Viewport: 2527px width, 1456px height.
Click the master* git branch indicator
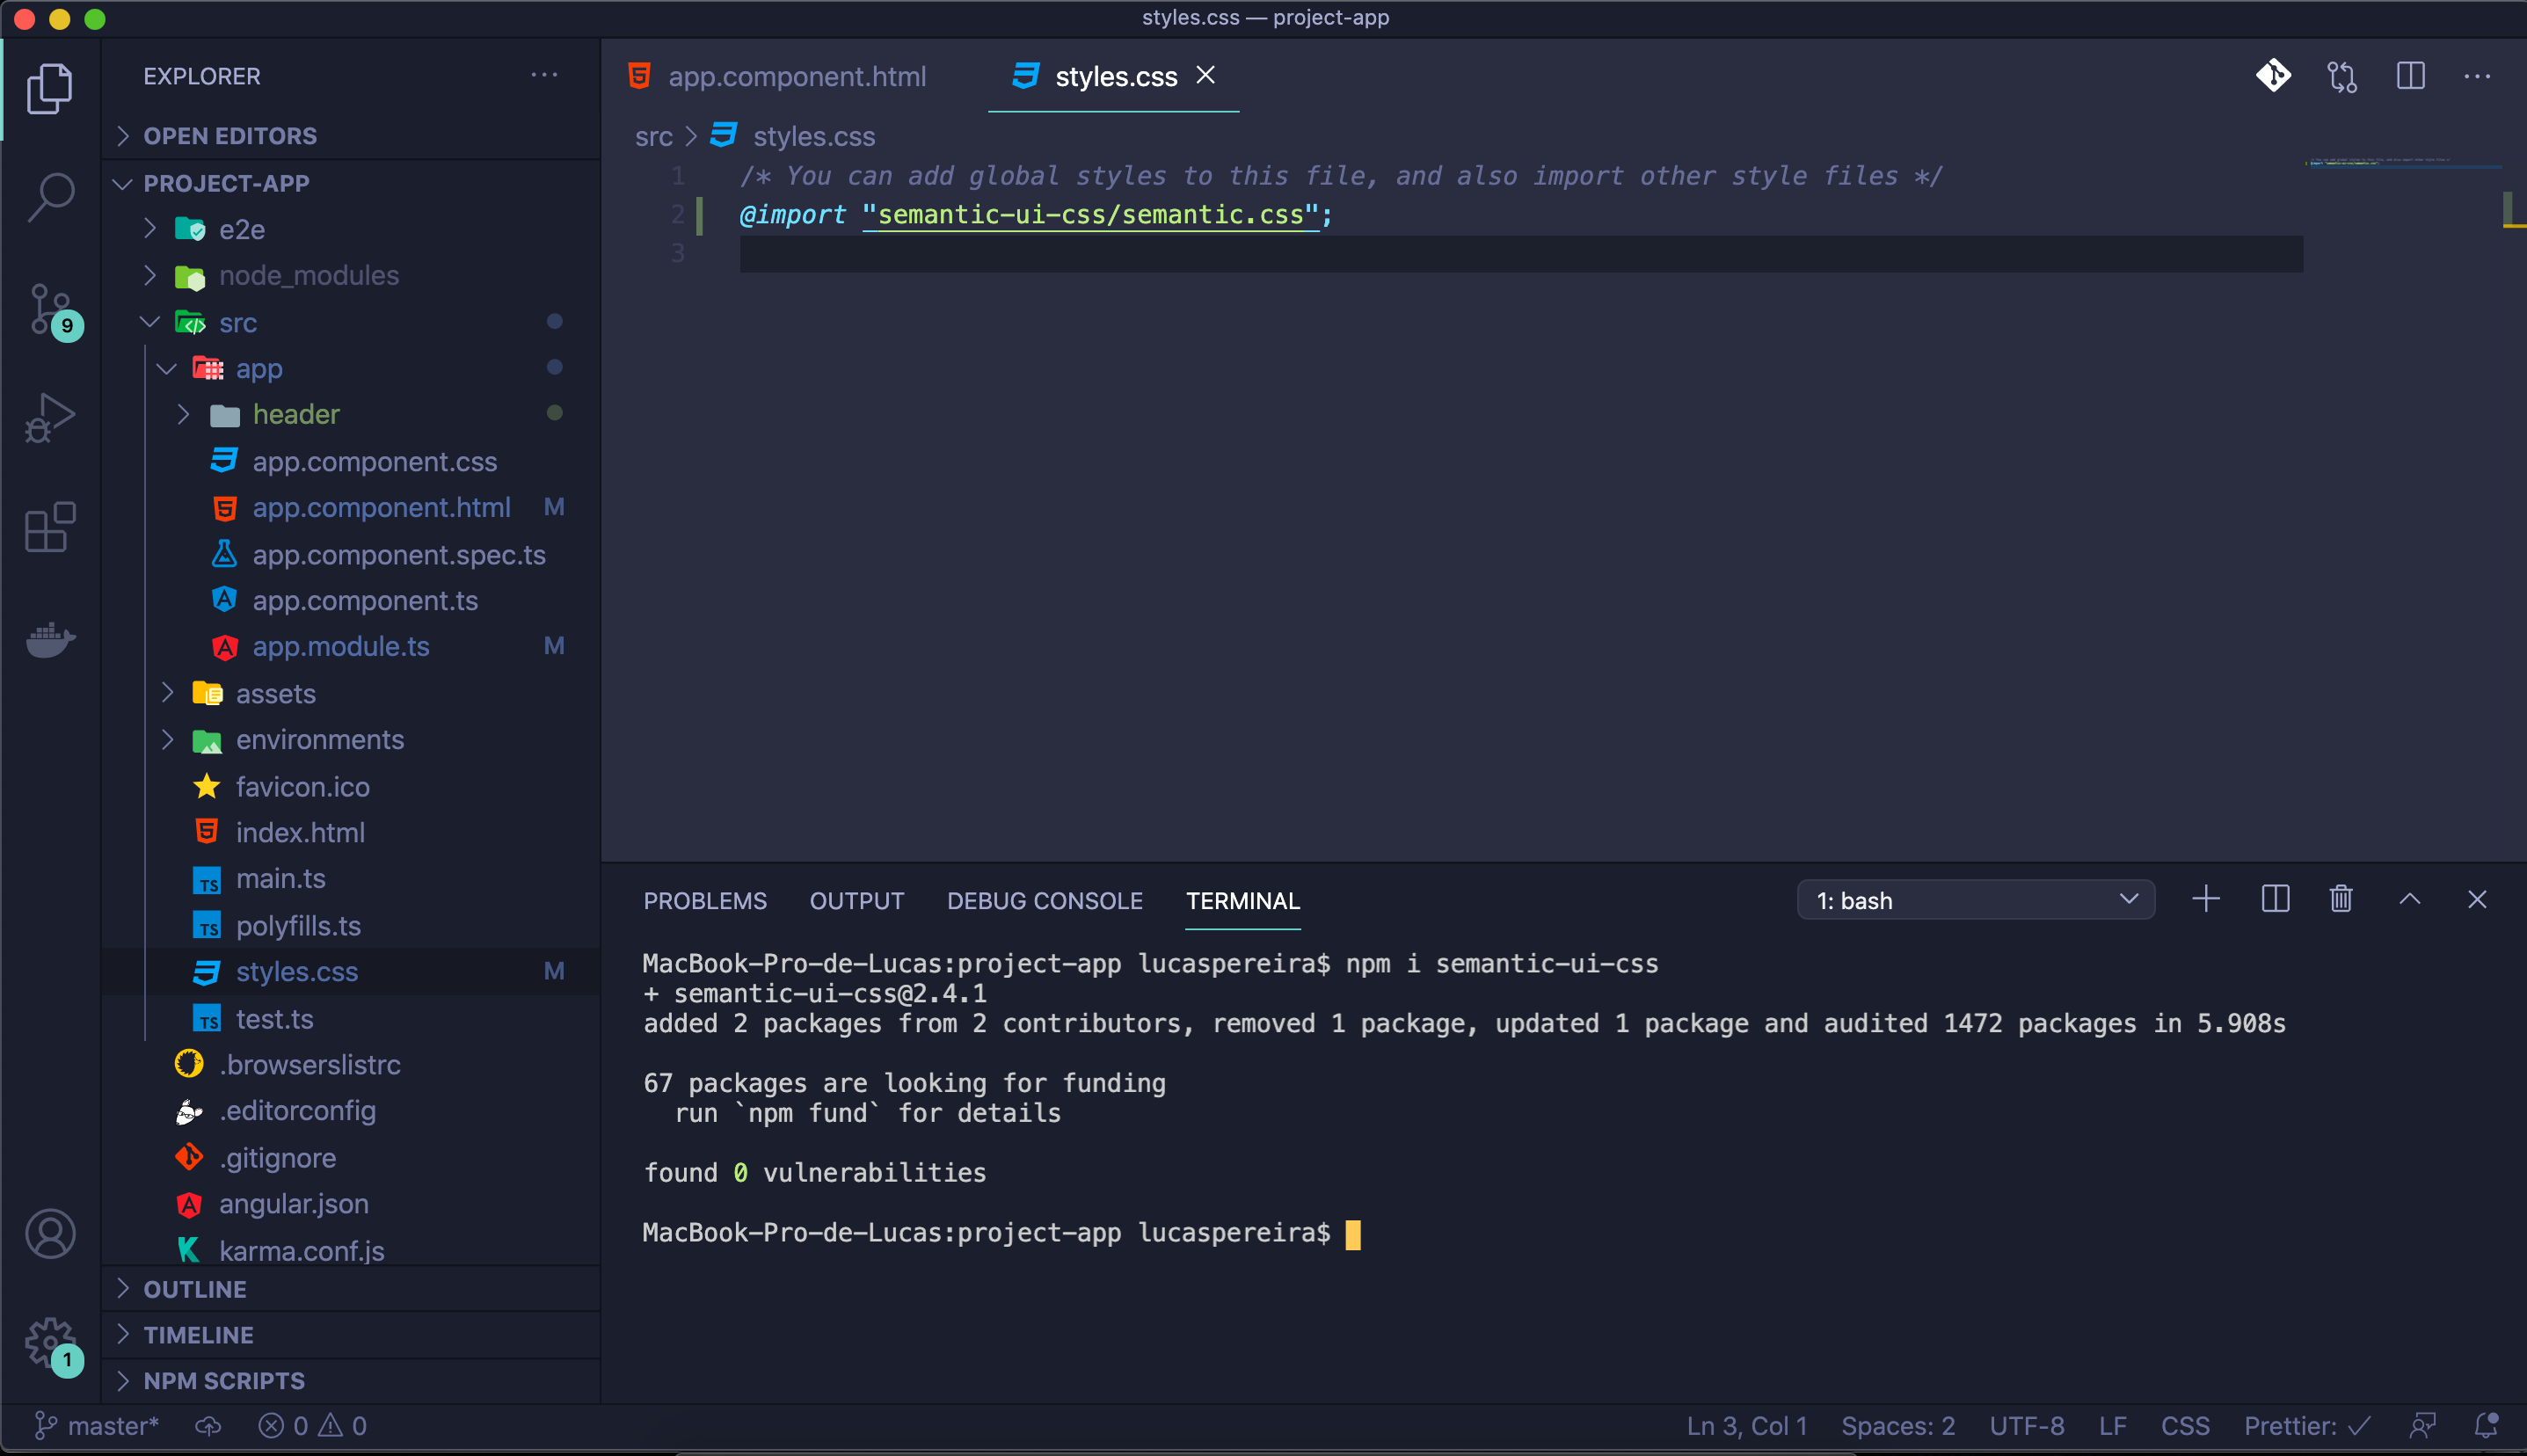point(98,1425)
